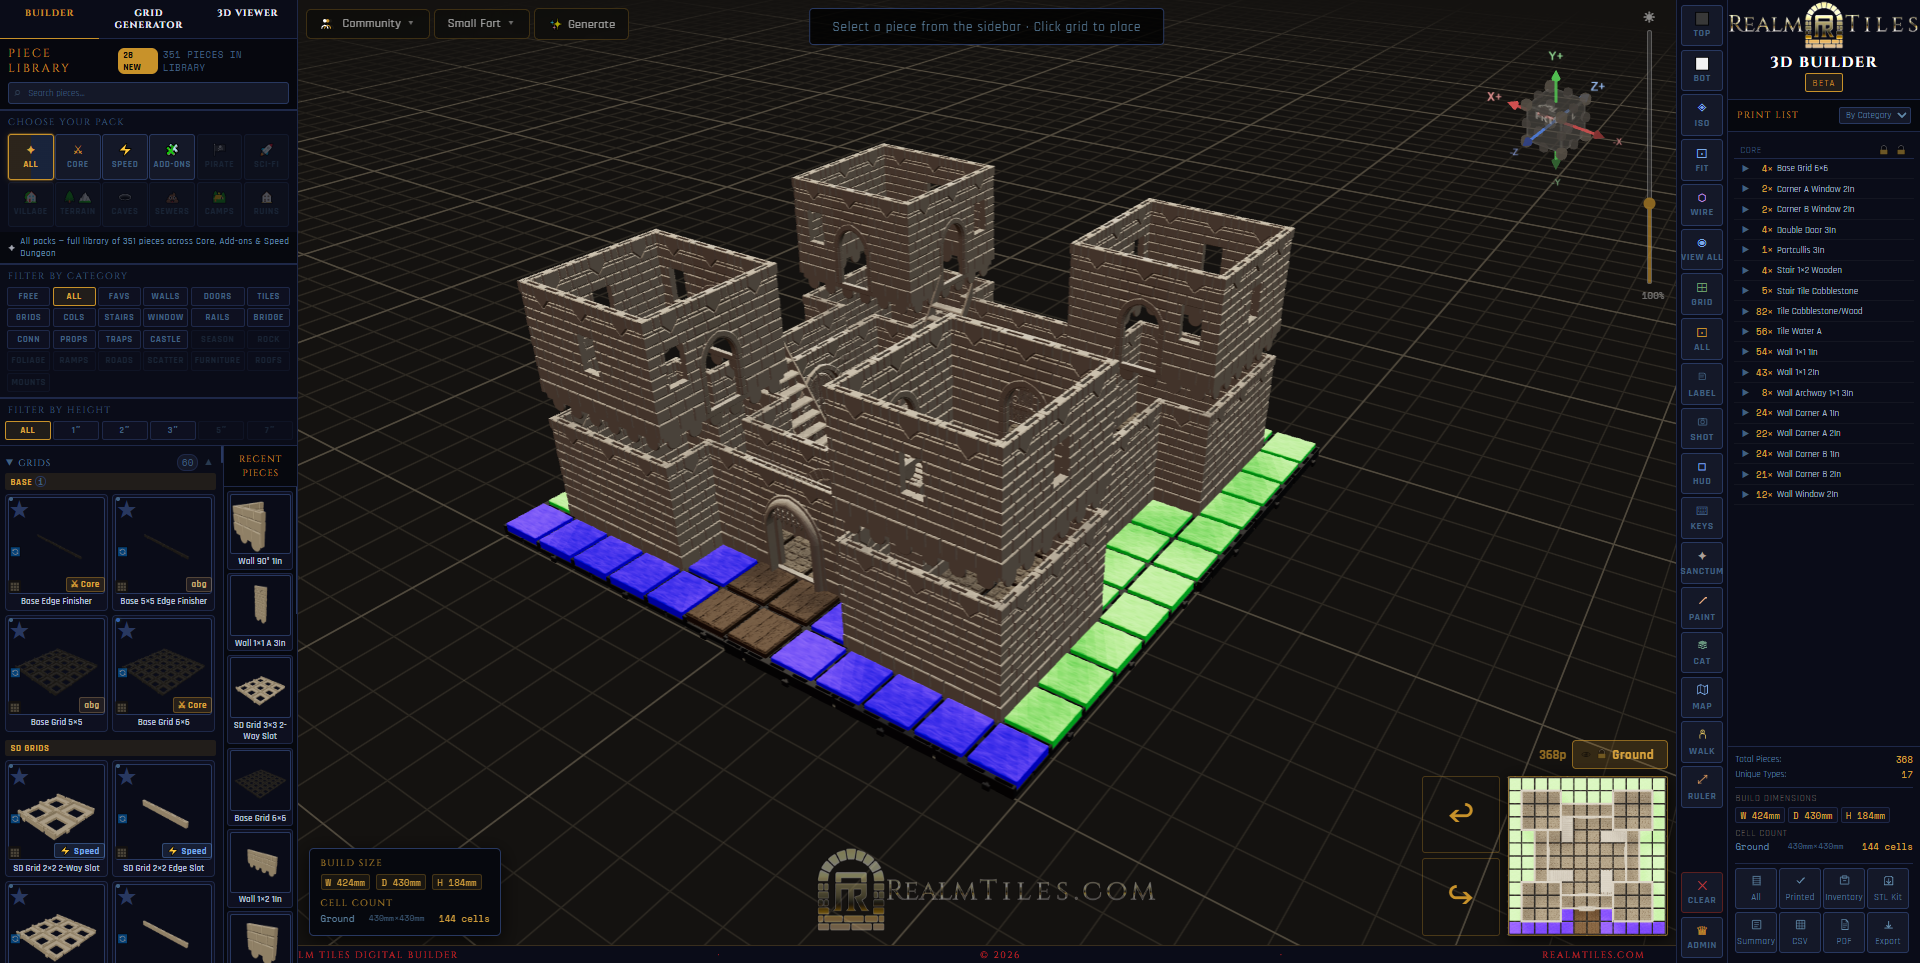Filter the piece category by STAIRS
The image size is (1920, 963).
(x=119, y=317)
